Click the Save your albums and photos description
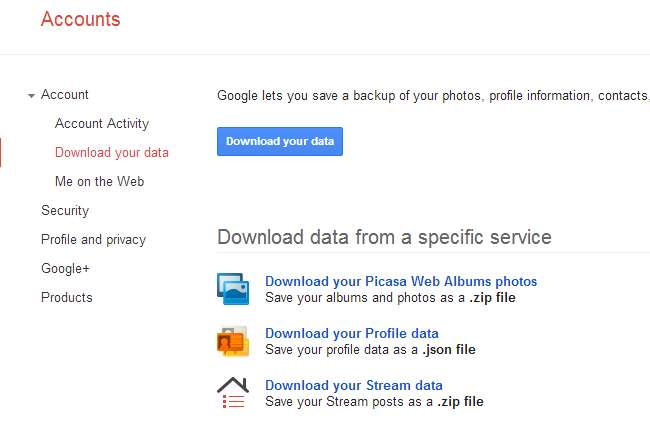Image resolution: width=650 pixels, height=422 pixels. [390, 298]
